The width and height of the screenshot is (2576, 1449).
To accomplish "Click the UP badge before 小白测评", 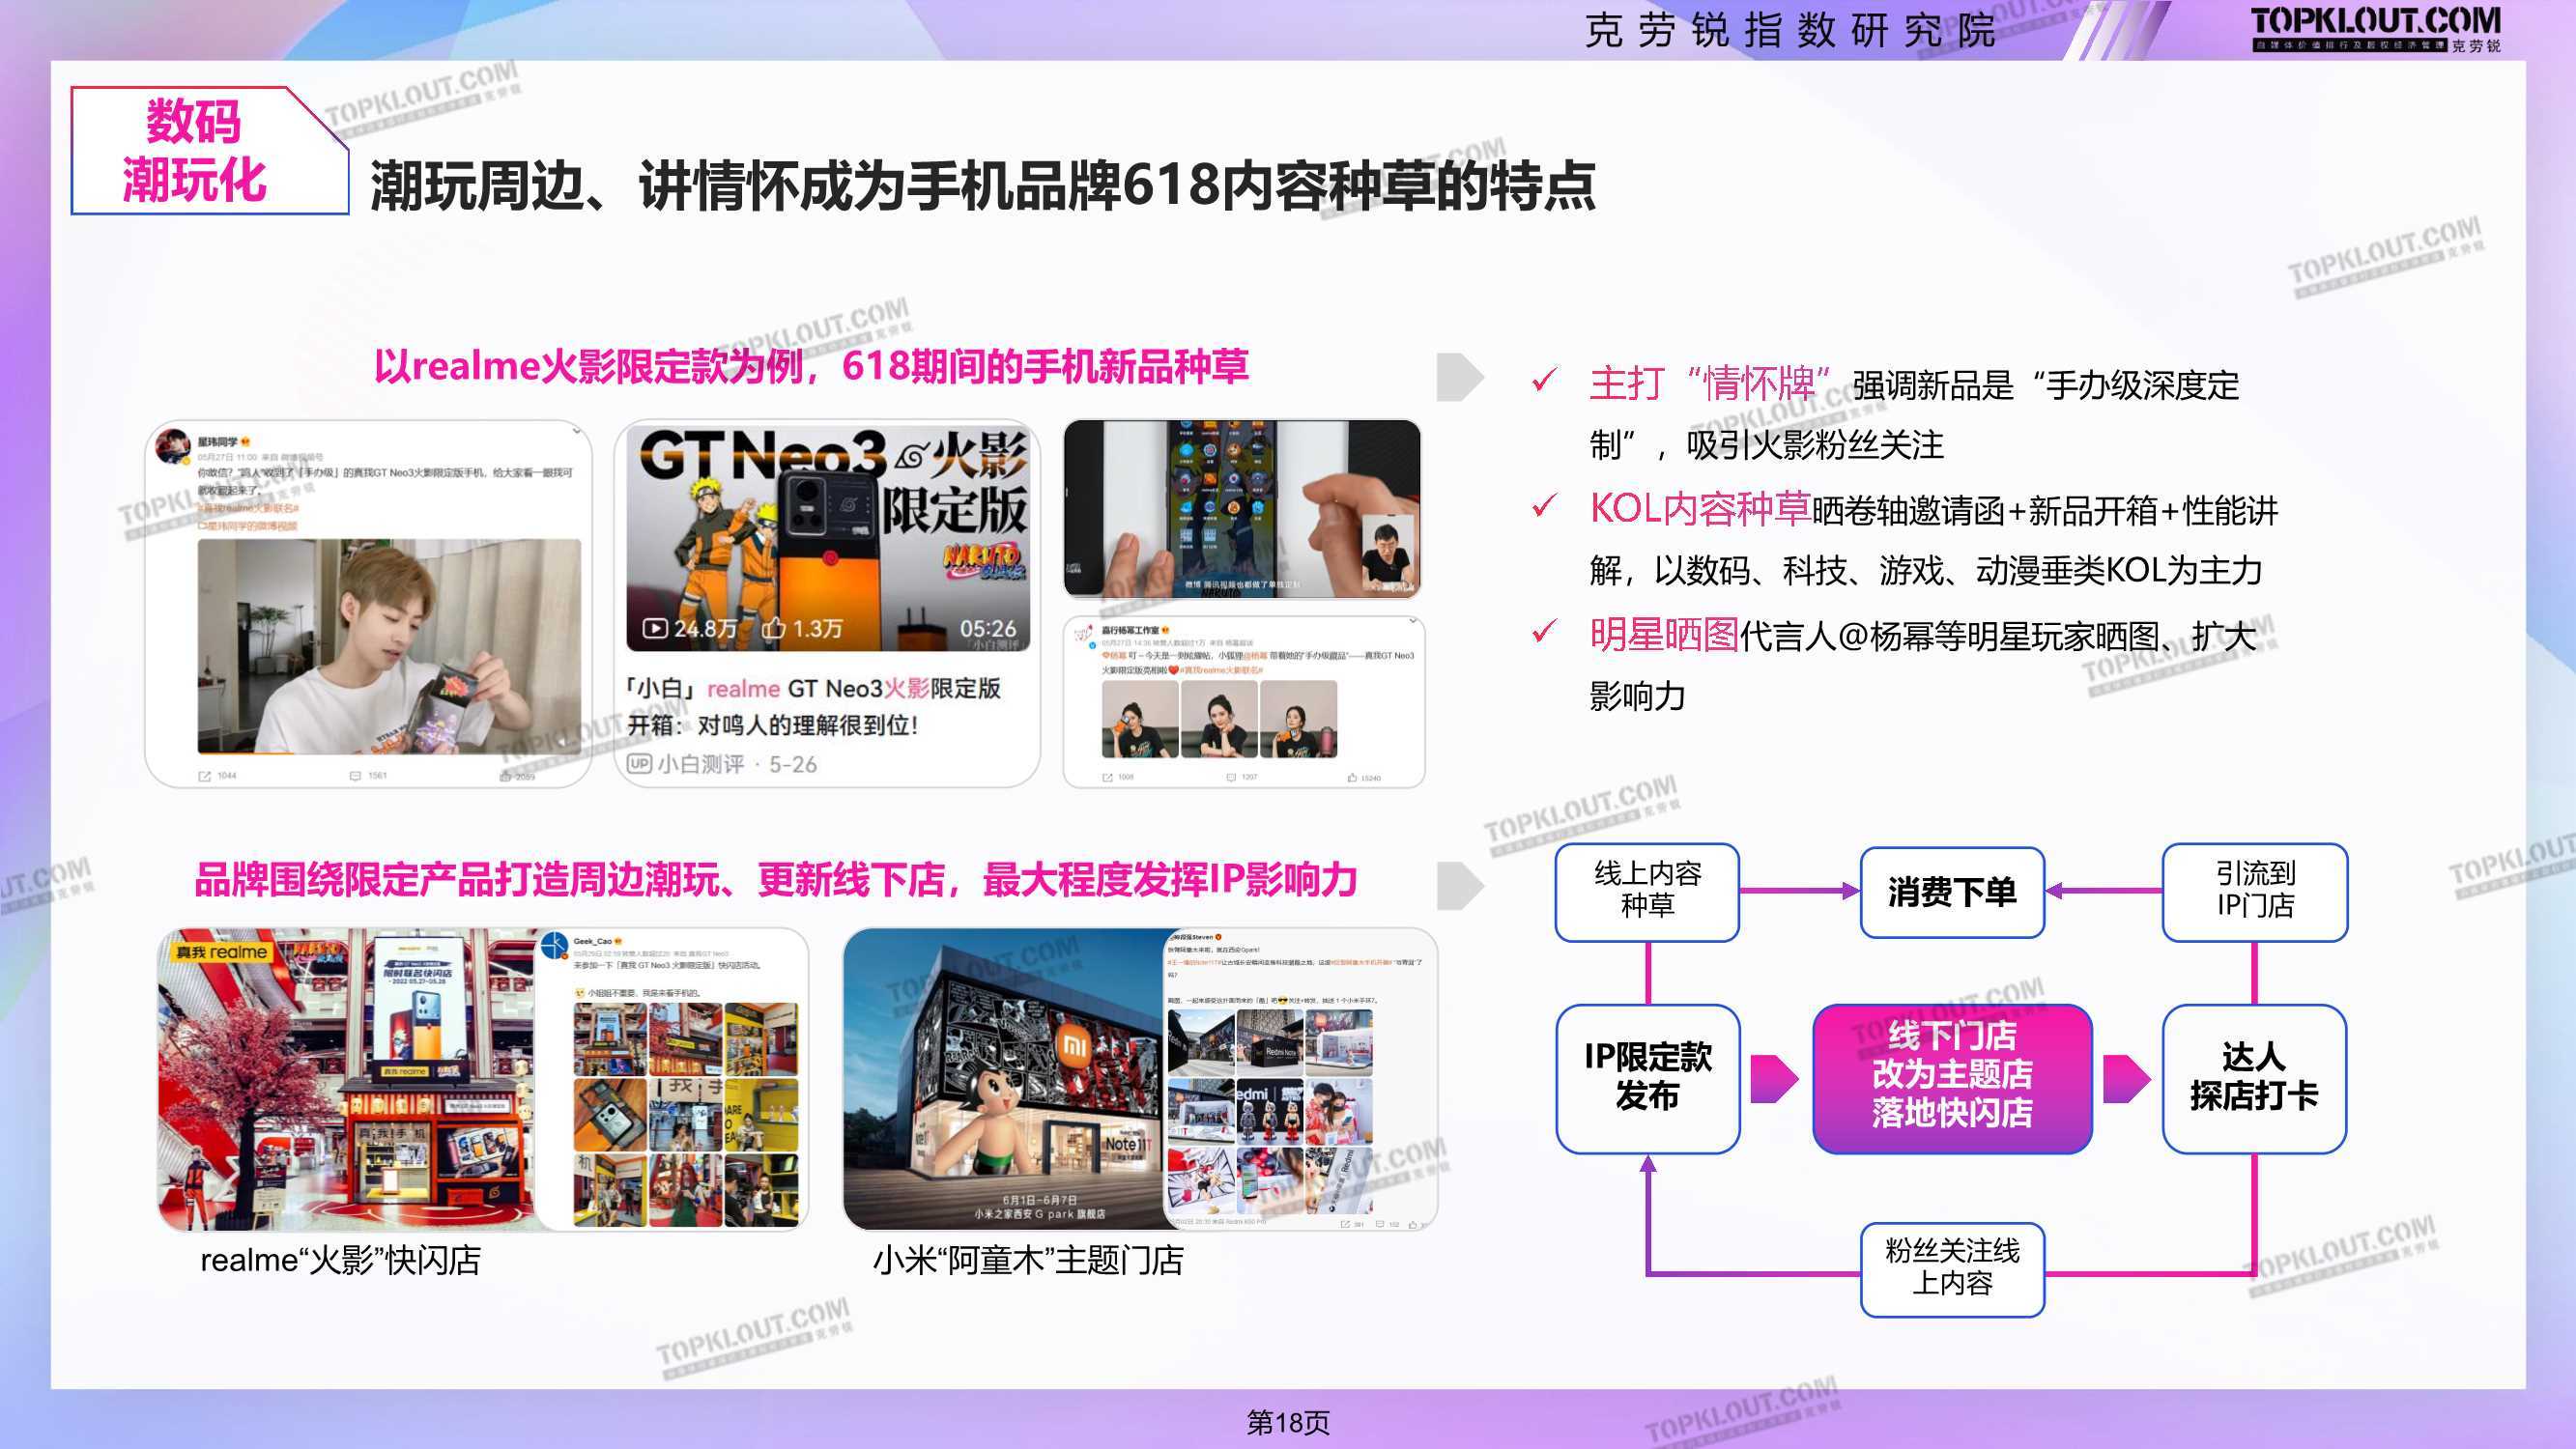I will pyautogui.click(x=639, y=764).
